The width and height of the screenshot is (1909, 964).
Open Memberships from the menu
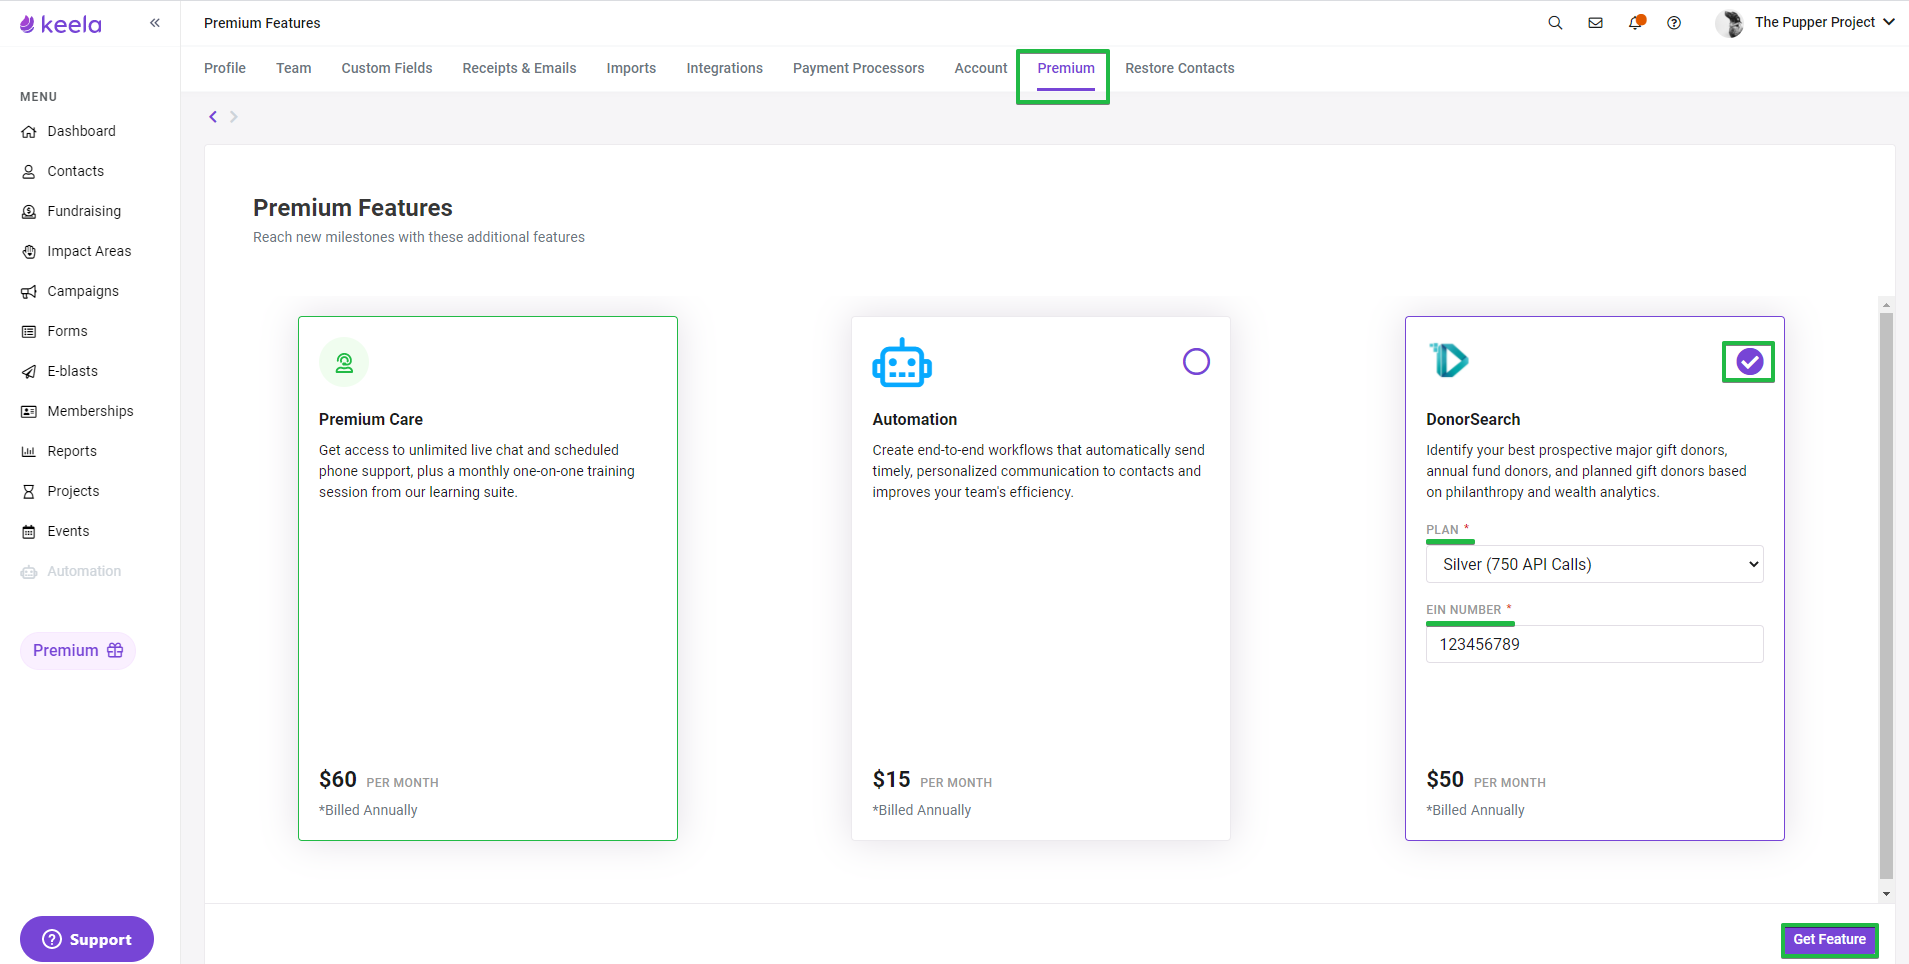[x=90, y=411]
